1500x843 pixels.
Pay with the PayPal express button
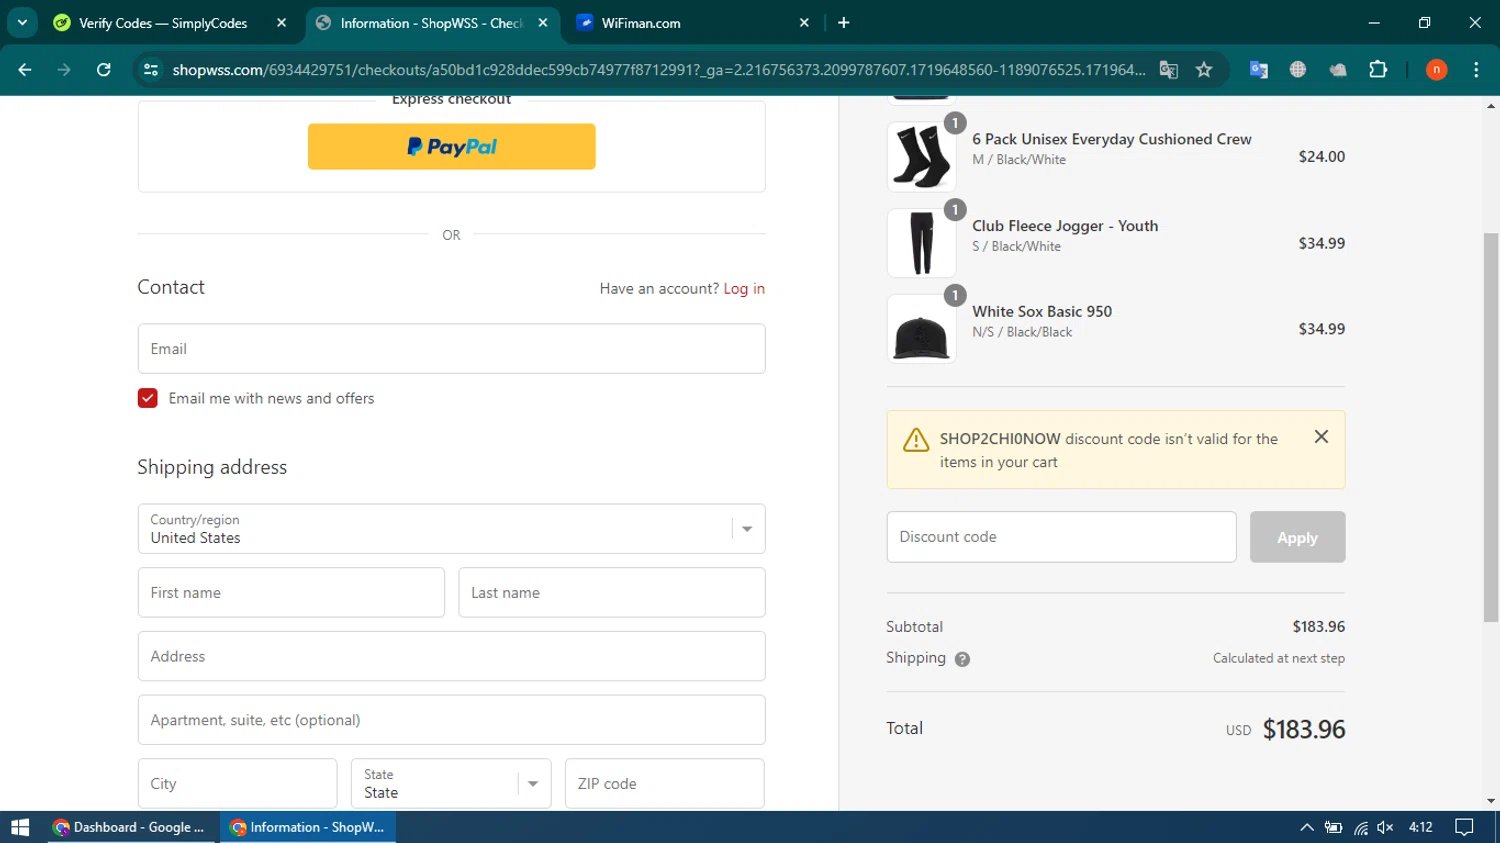[x=451, y=147]
